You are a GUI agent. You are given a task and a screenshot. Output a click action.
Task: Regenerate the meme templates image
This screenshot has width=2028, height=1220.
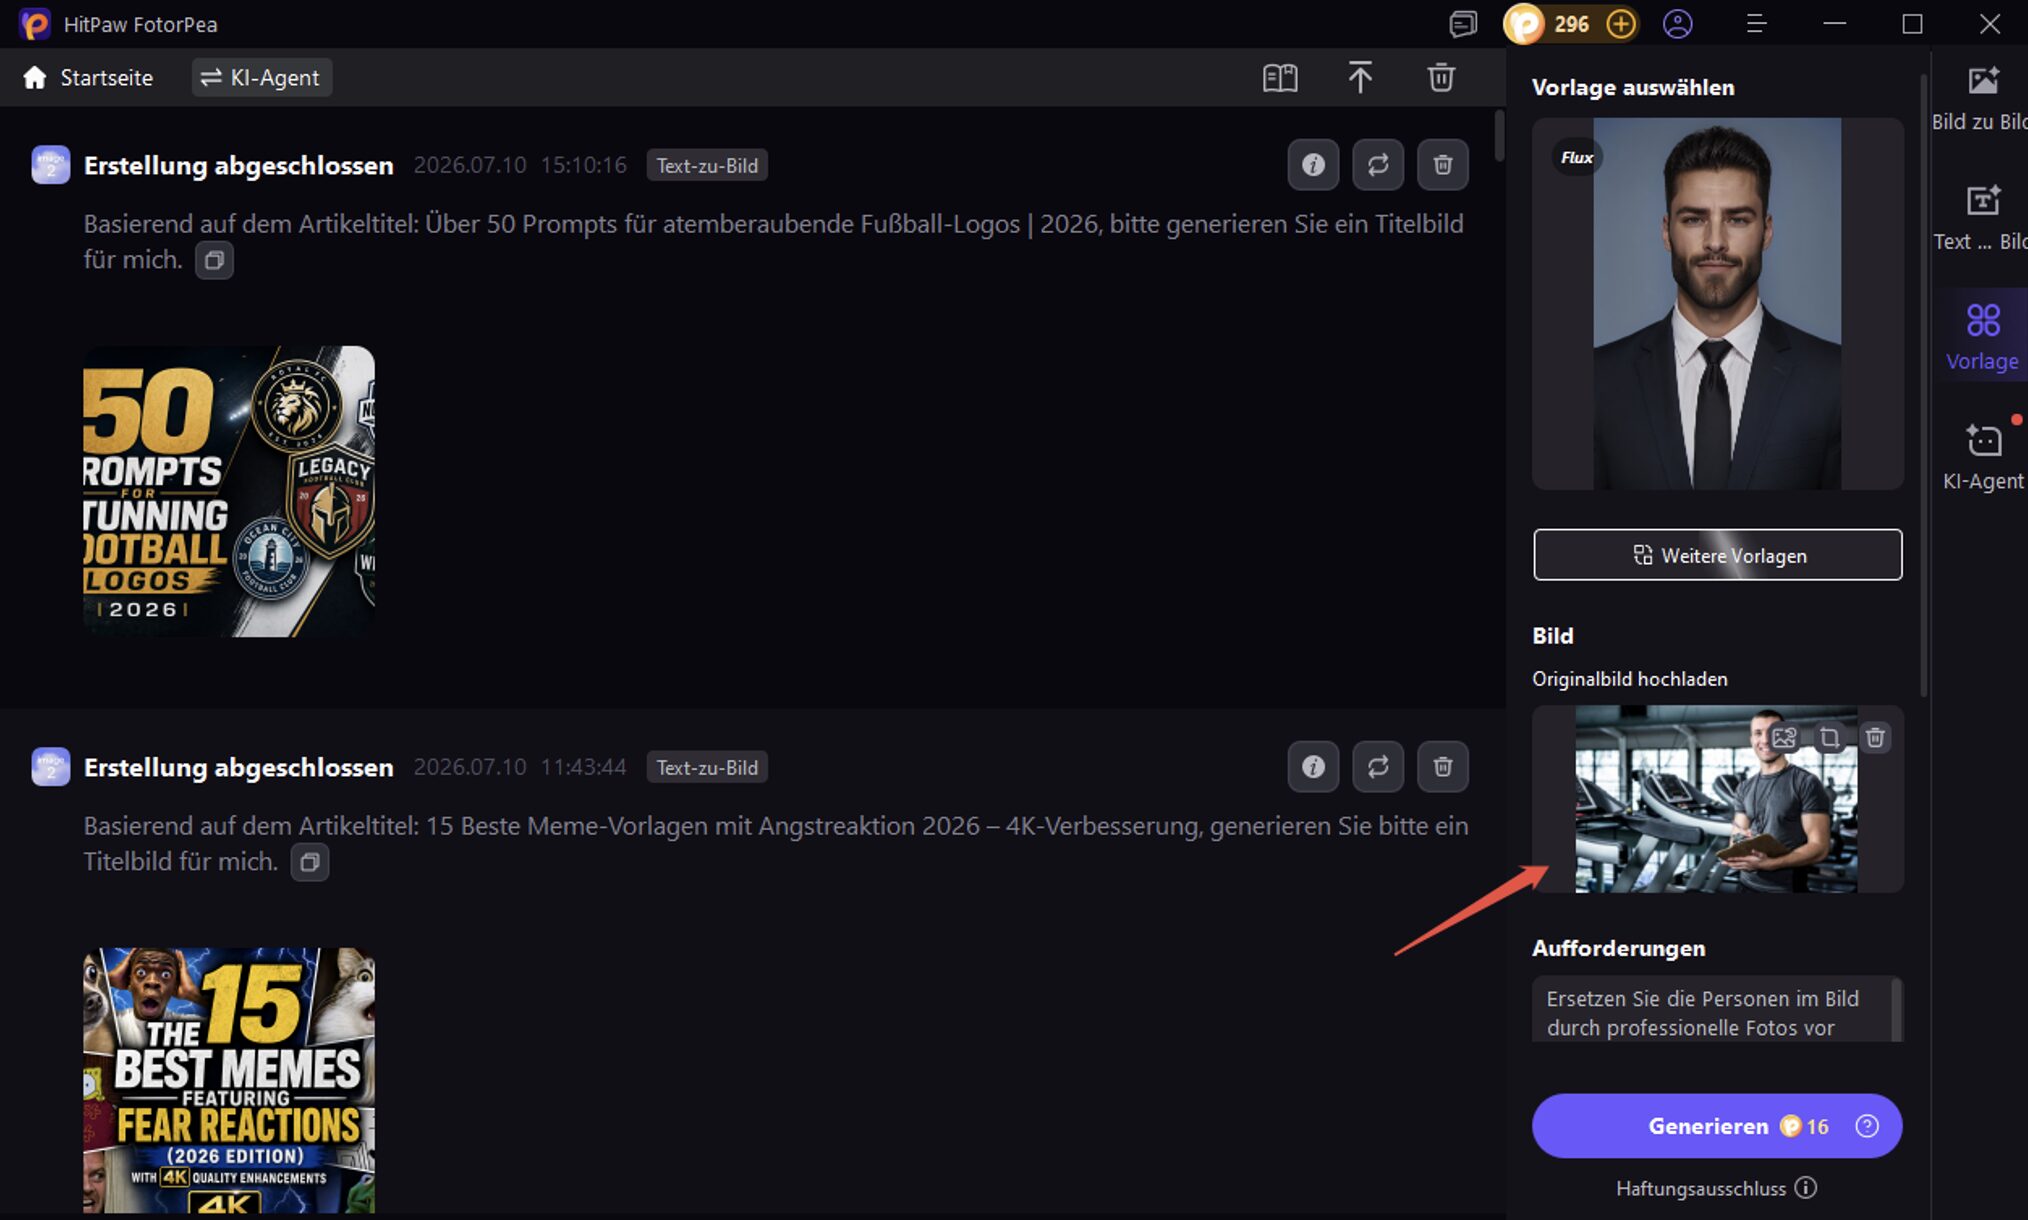pyautogui.click(x=1378, y=767)
